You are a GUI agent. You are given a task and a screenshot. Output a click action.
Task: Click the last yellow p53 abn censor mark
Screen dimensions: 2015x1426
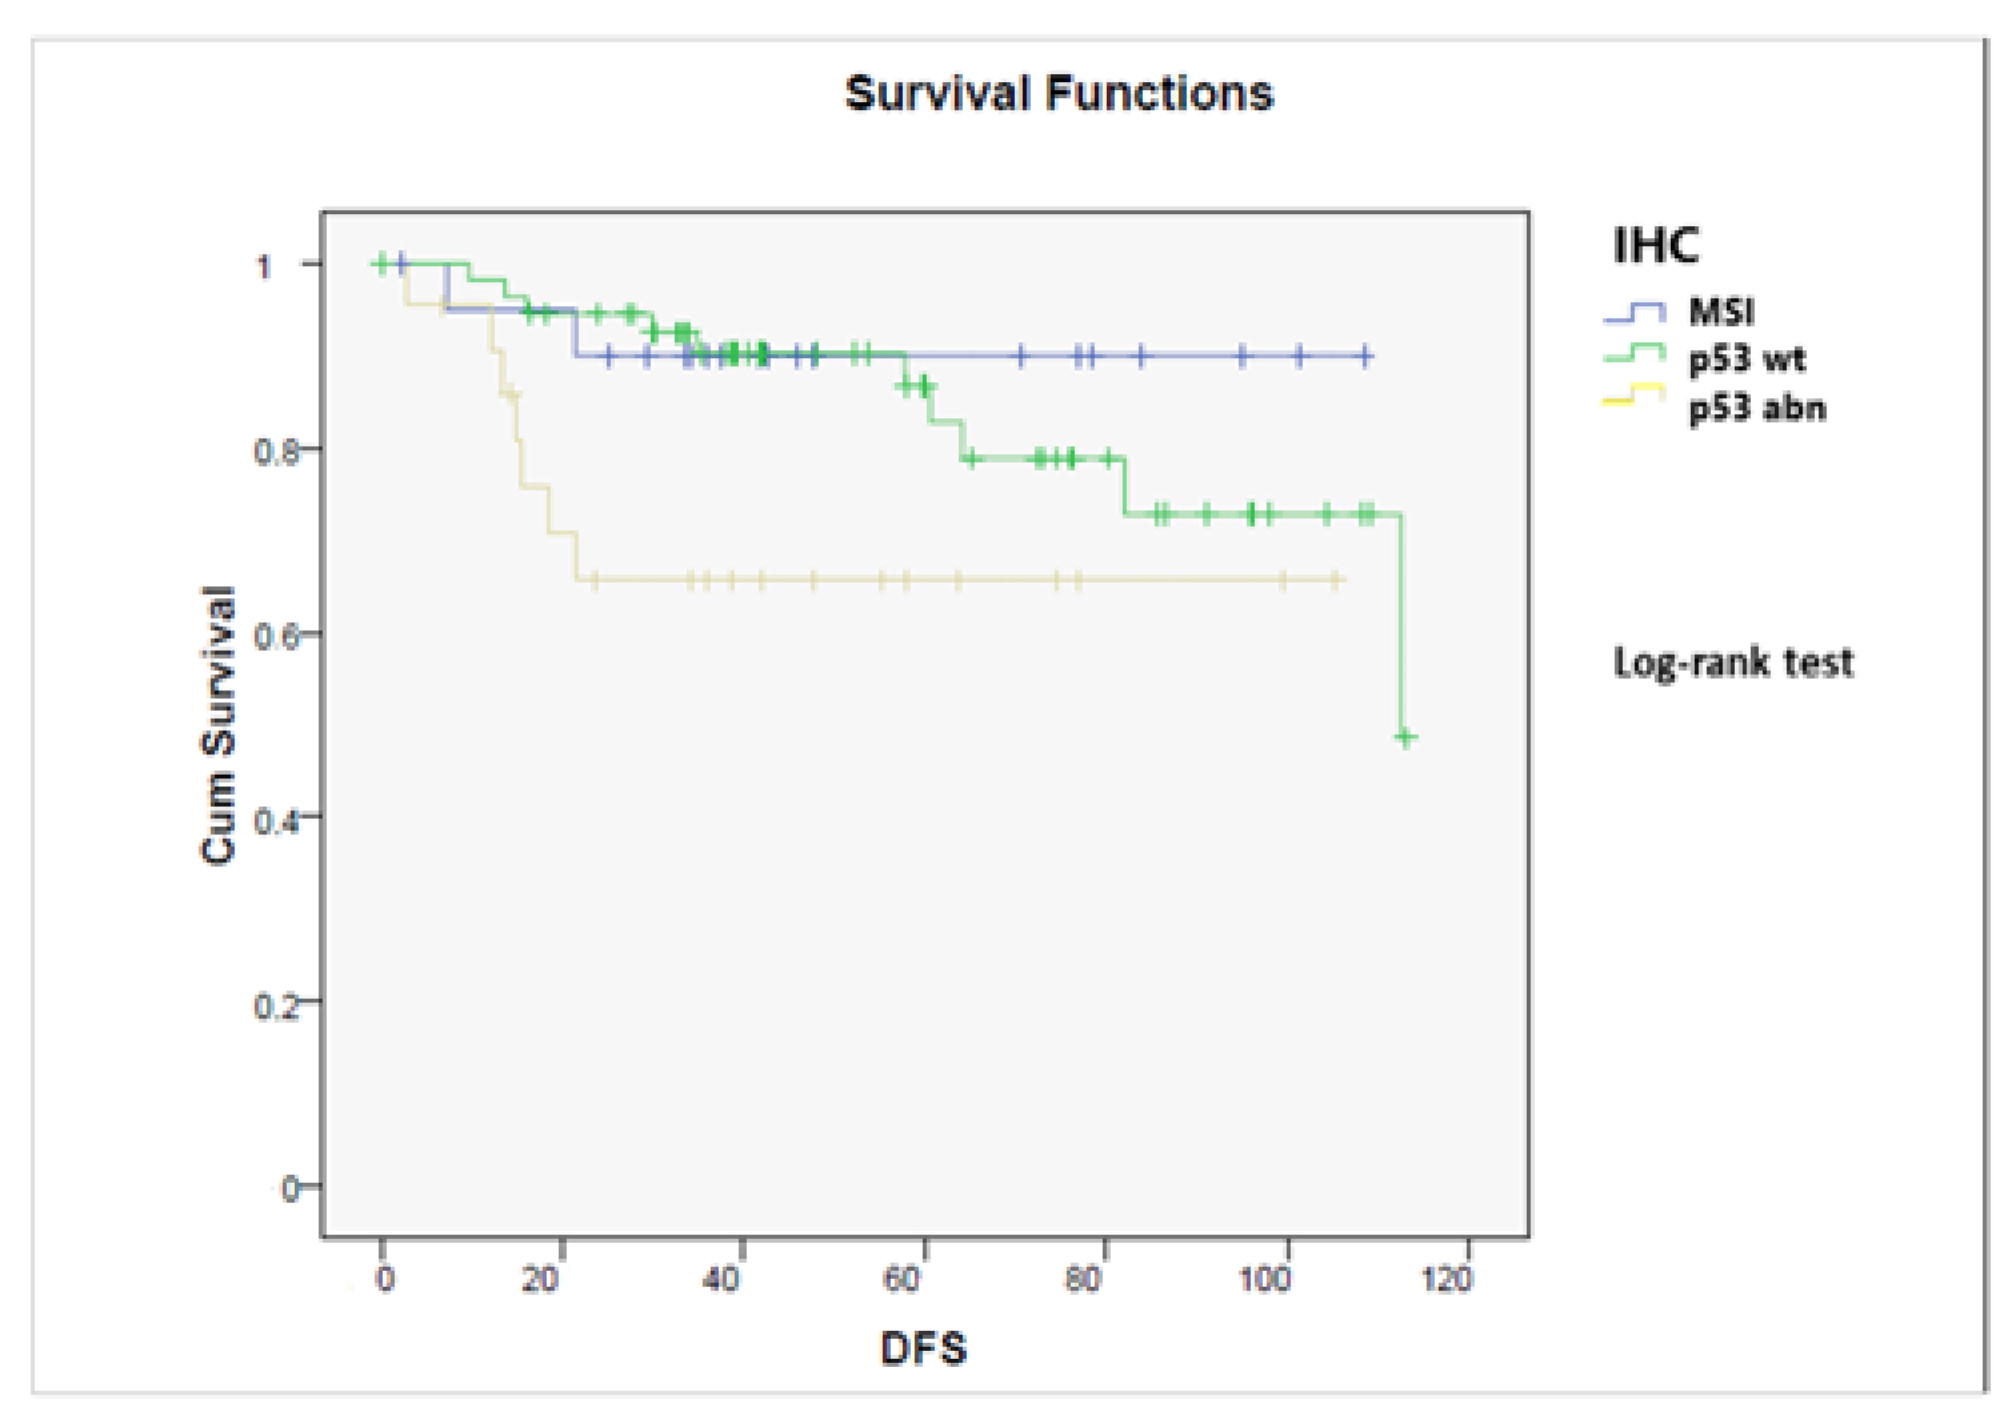point(1335,580)
